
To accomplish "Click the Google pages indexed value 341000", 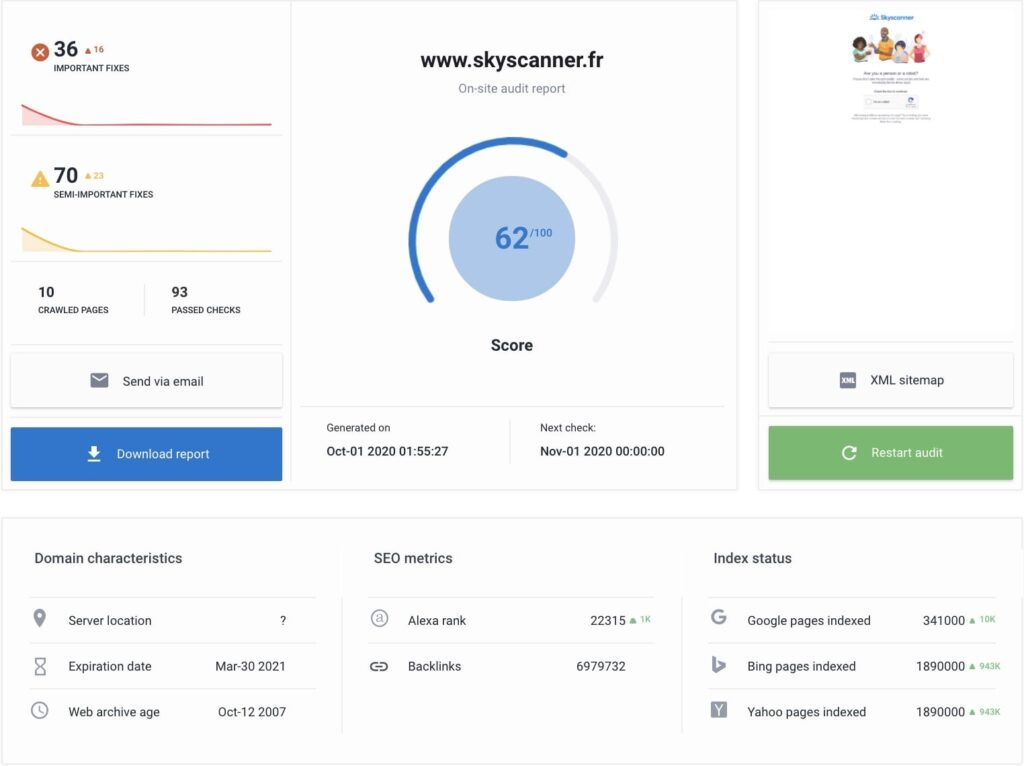I will [944, 620].
